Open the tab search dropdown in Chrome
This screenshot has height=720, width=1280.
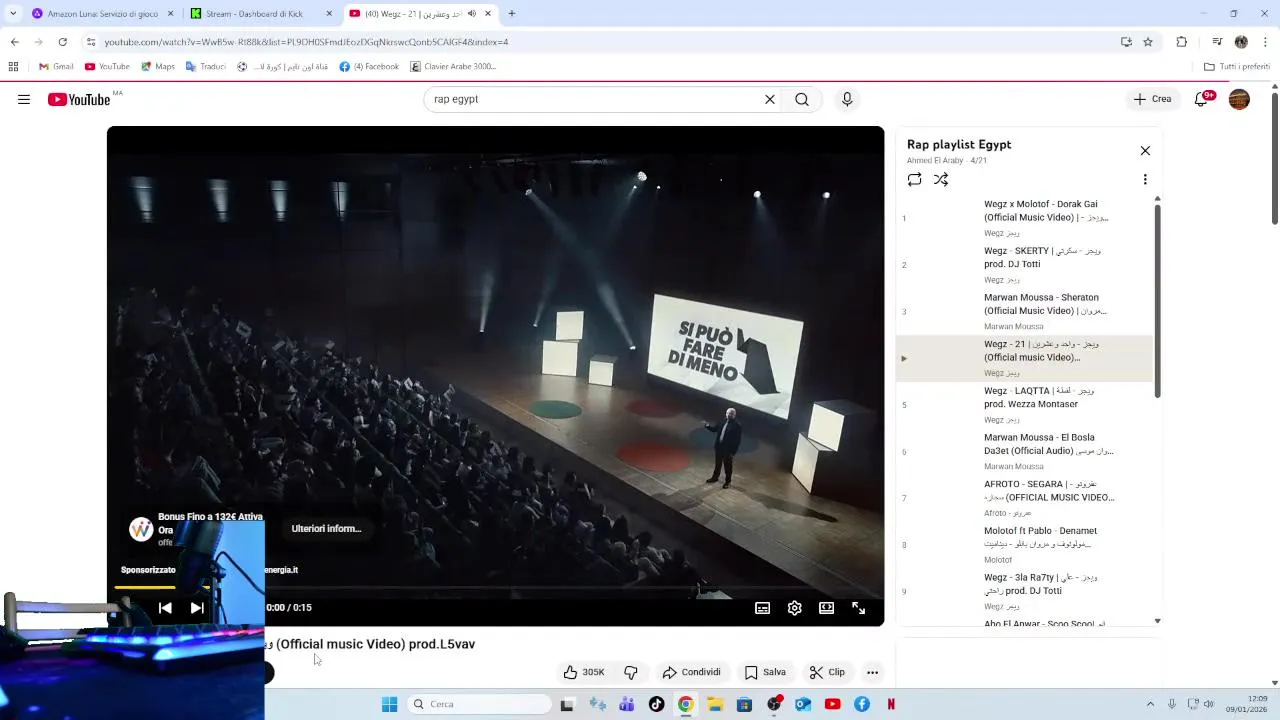(13, 14)
